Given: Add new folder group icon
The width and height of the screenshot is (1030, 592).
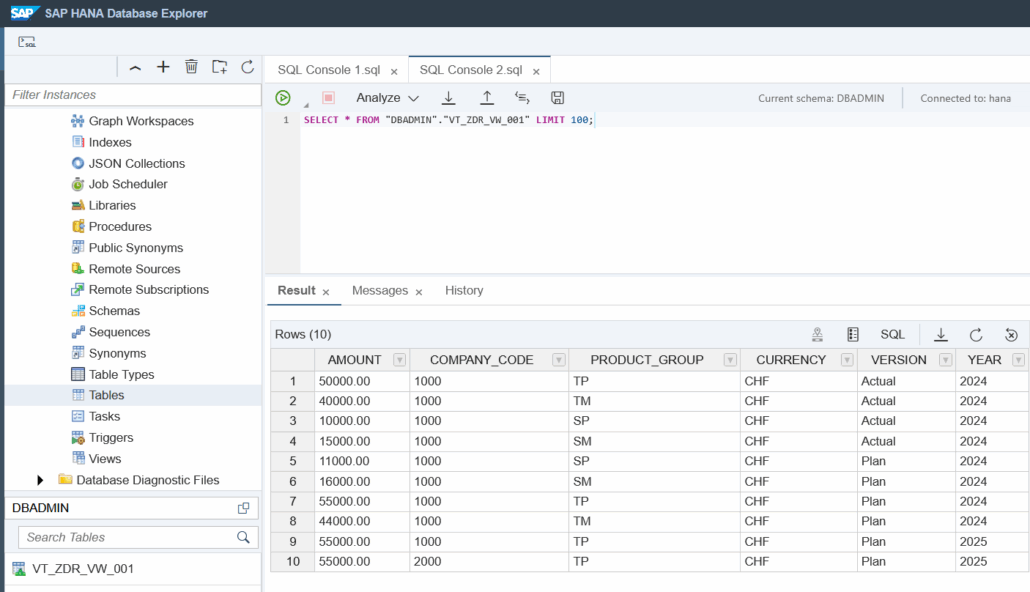Looking at the screenshot, I should point(219,67).
